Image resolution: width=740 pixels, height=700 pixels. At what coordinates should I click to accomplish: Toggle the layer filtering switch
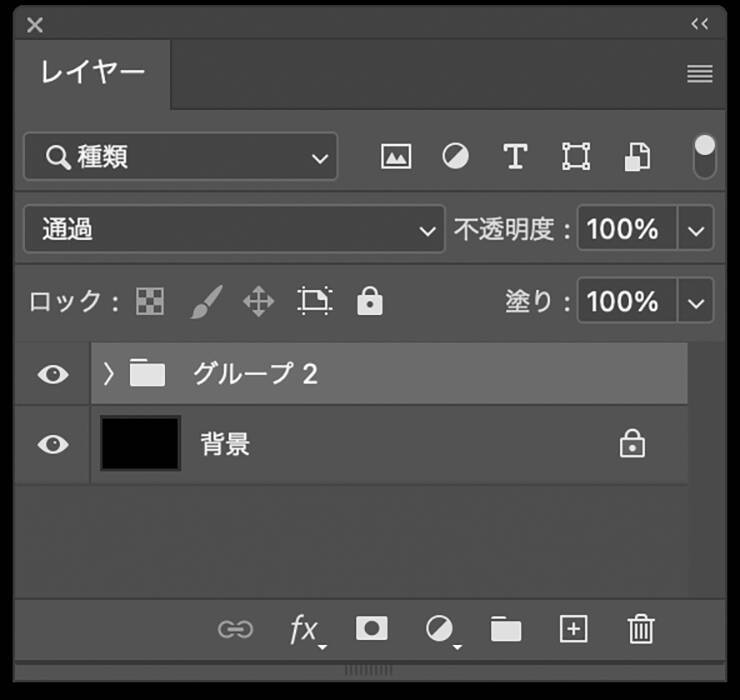tap(705, 157)
